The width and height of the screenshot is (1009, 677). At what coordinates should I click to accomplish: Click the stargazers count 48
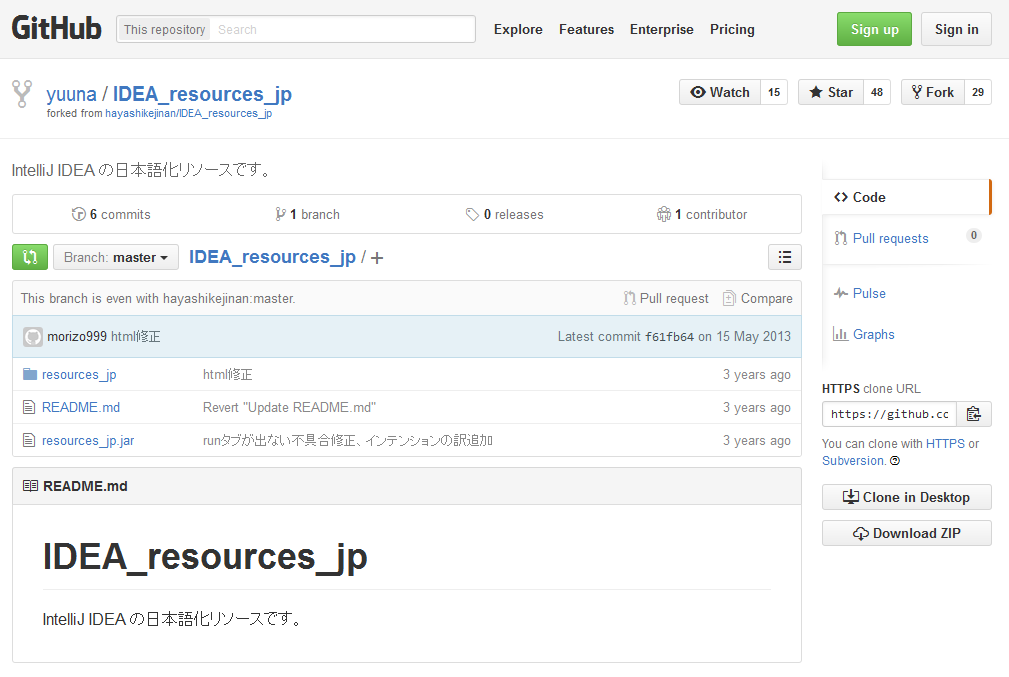pos(877,92)
